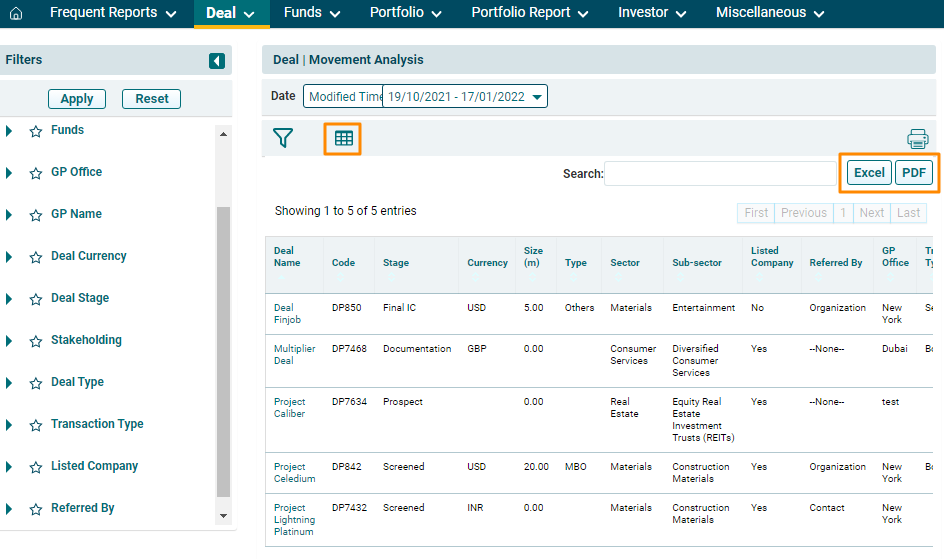Toggle the star beside Listed Company
The image size is (944, 559).
[x=36, y=467]
